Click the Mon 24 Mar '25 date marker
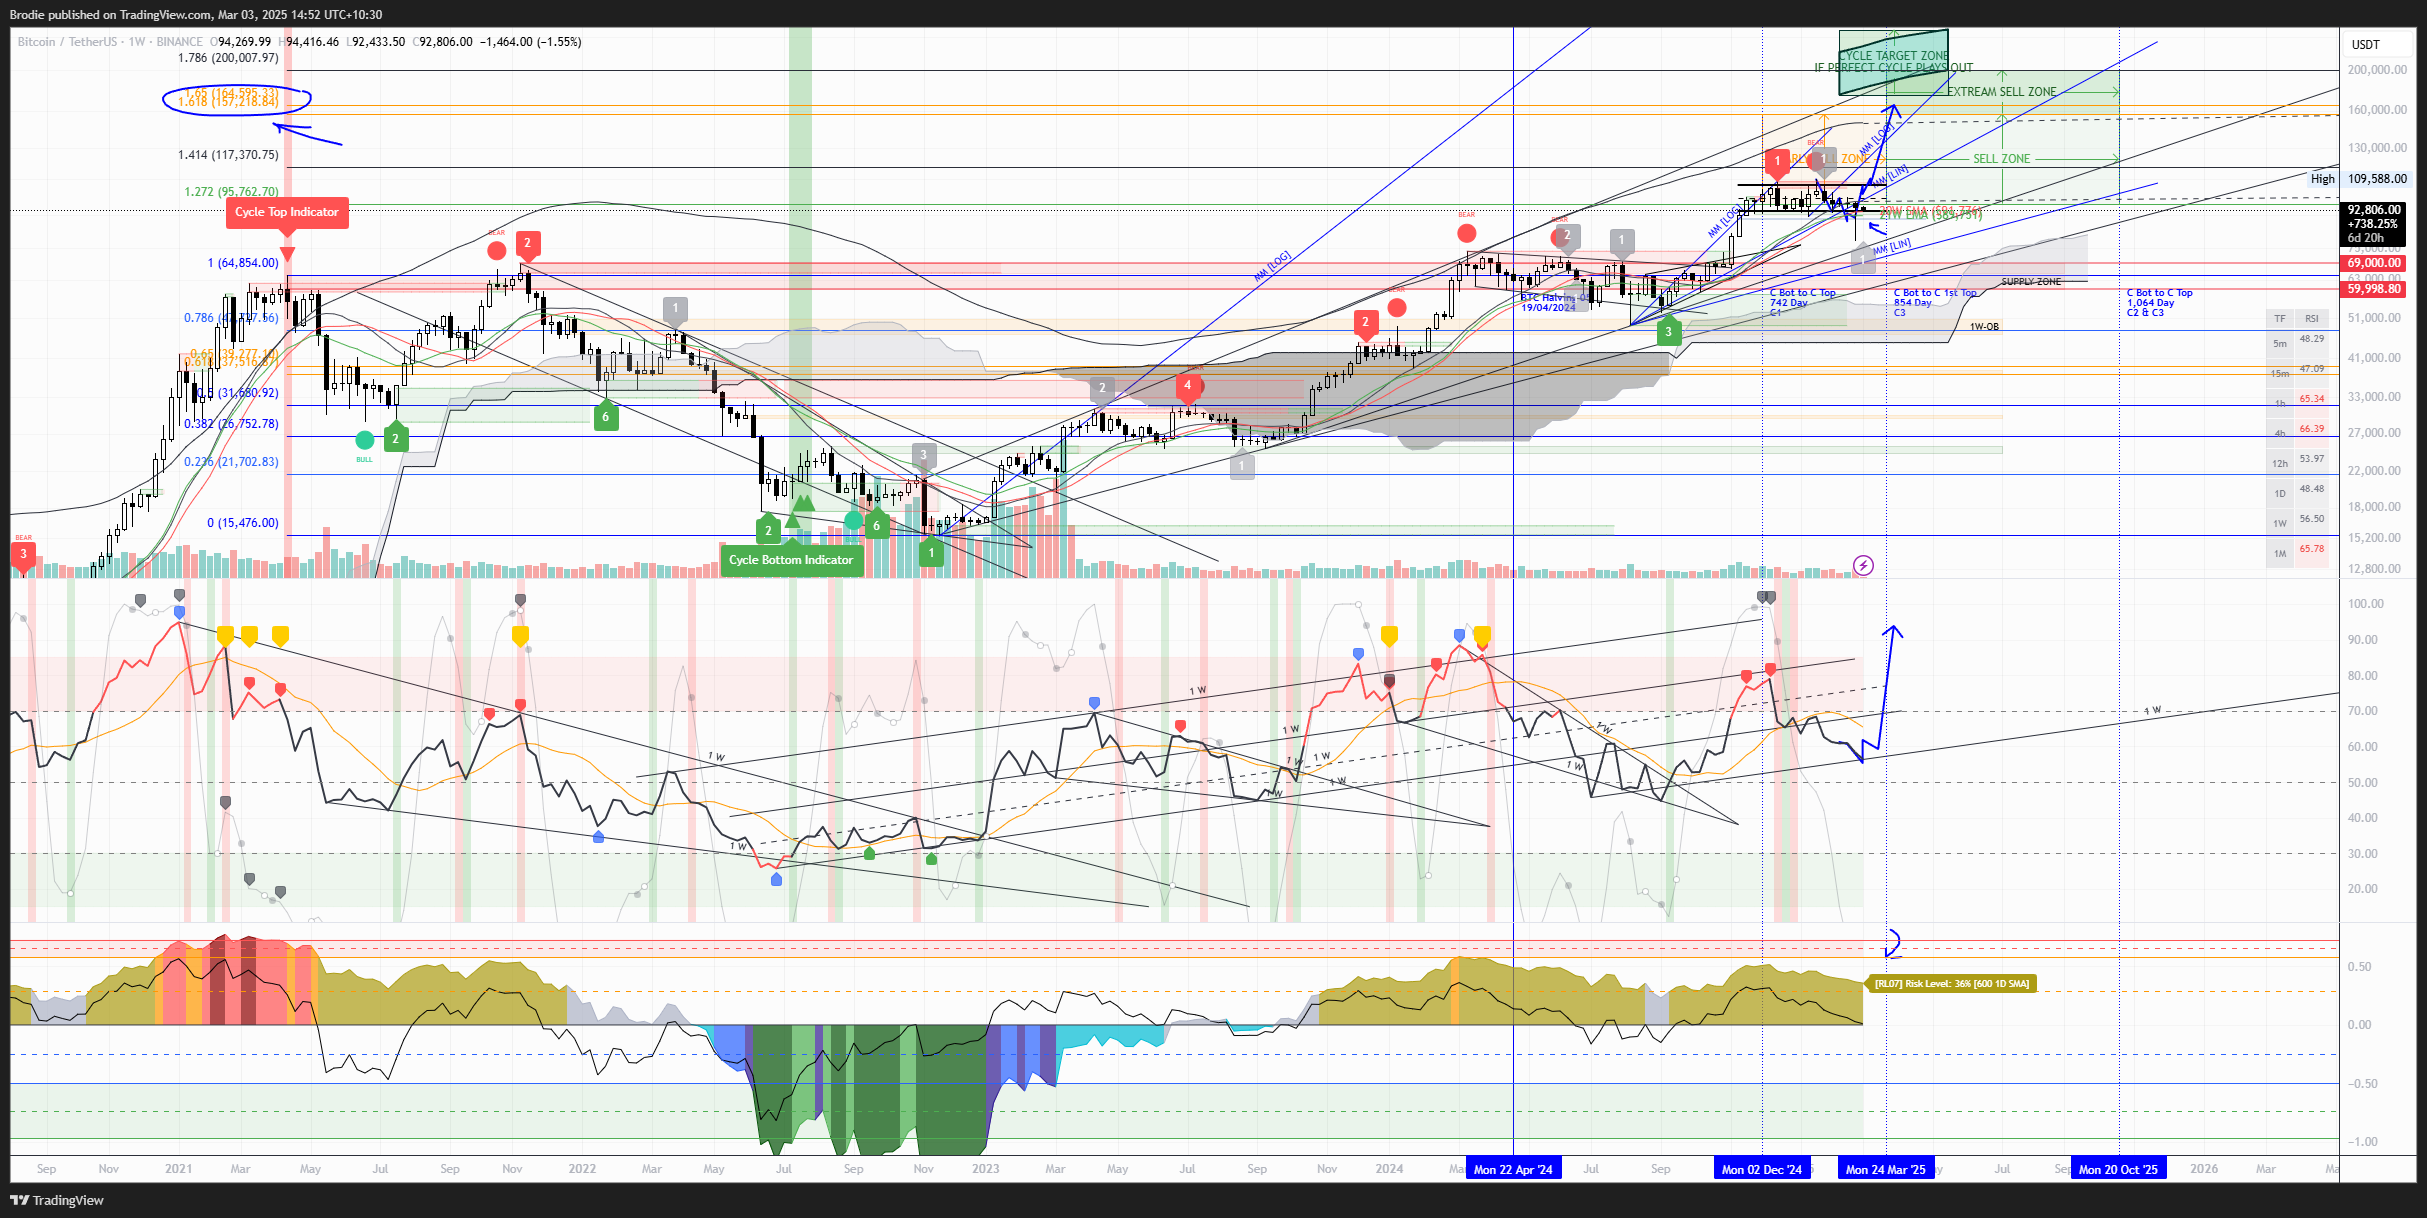 point(1886,1169)
